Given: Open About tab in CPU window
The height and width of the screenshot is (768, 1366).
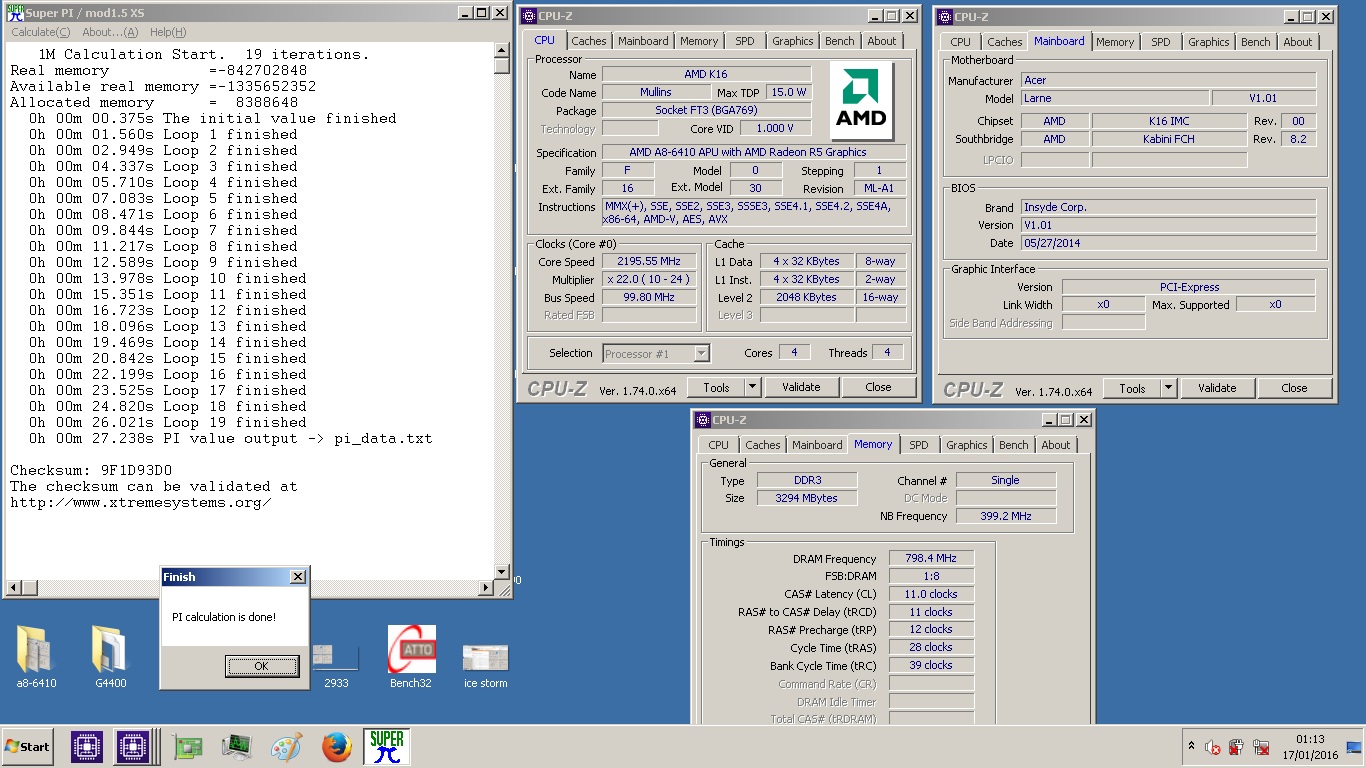Looking at the screenshot, I should point(882,41).
